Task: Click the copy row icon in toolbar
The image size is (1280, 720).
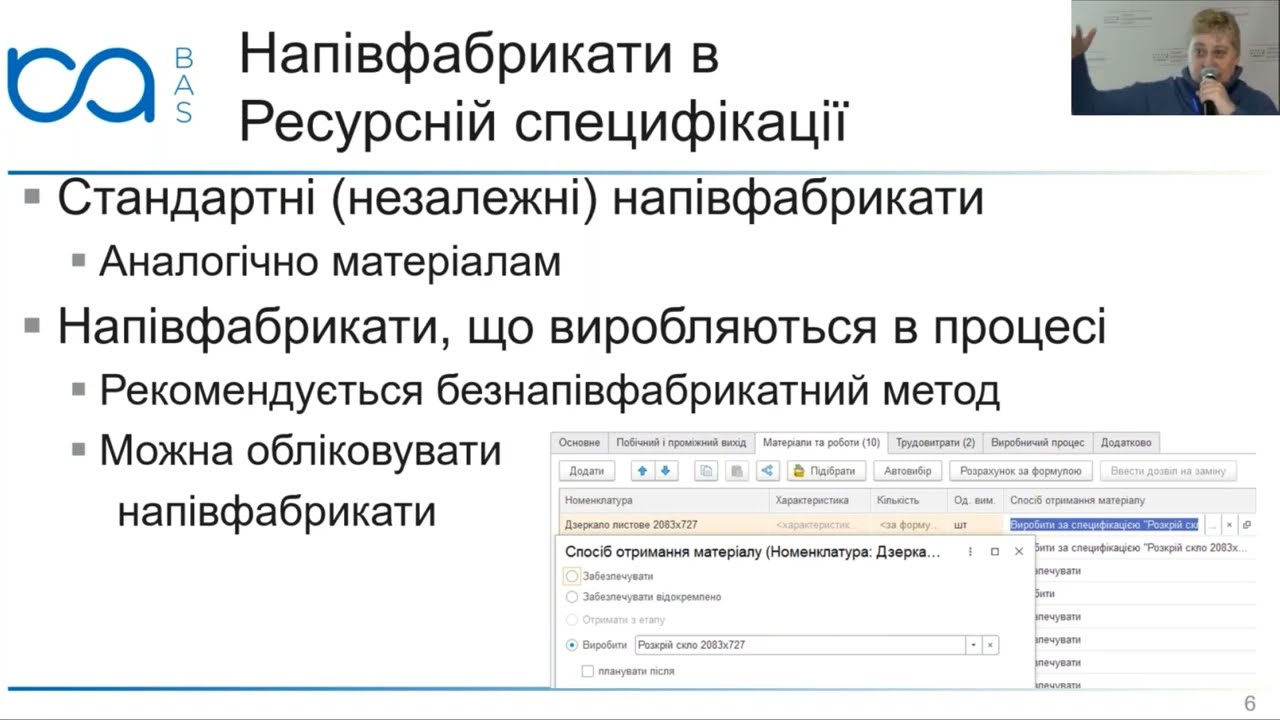Action: point(706,471)
